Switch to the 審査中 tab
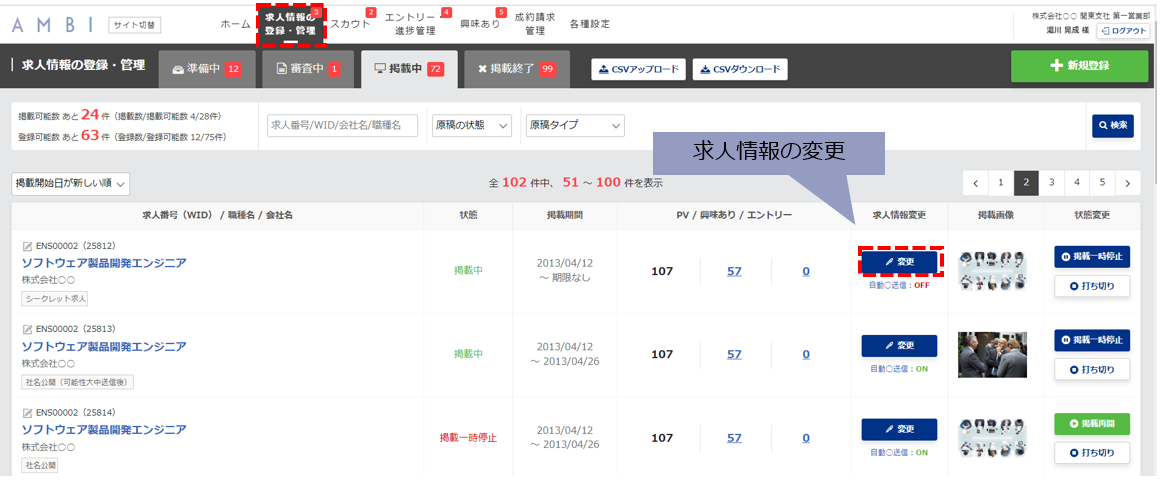 point(308,68)
